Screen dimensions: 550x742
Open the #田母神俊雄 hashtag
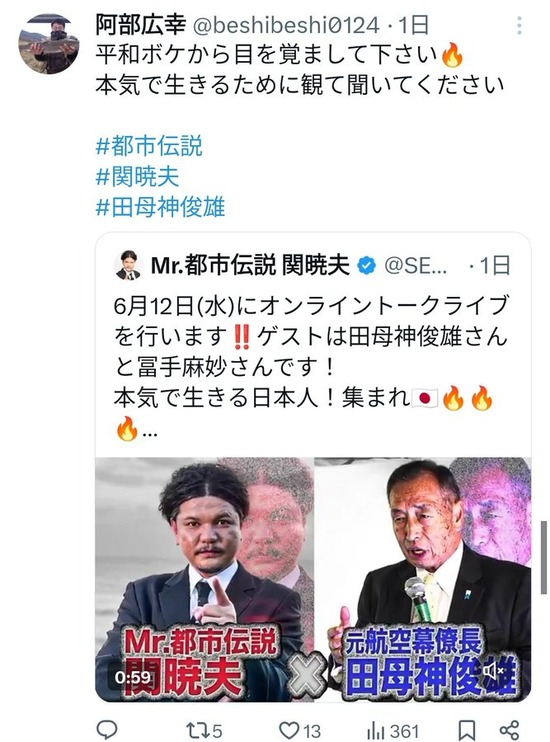click(160, 207)
